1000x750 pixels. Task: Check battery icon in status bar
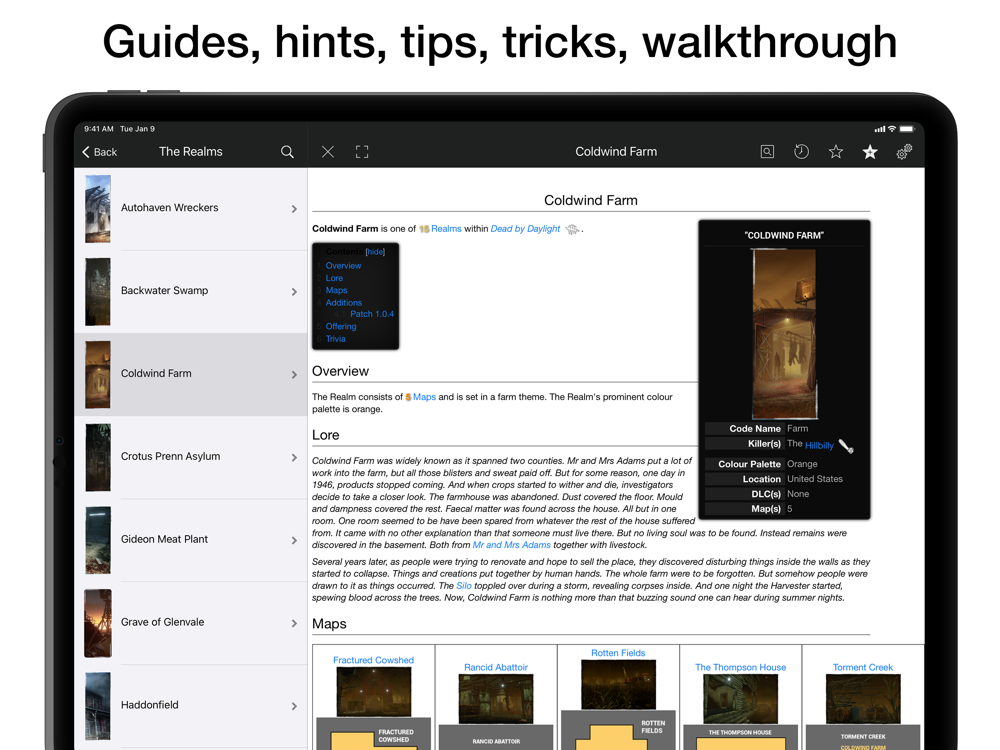[907, 129]
